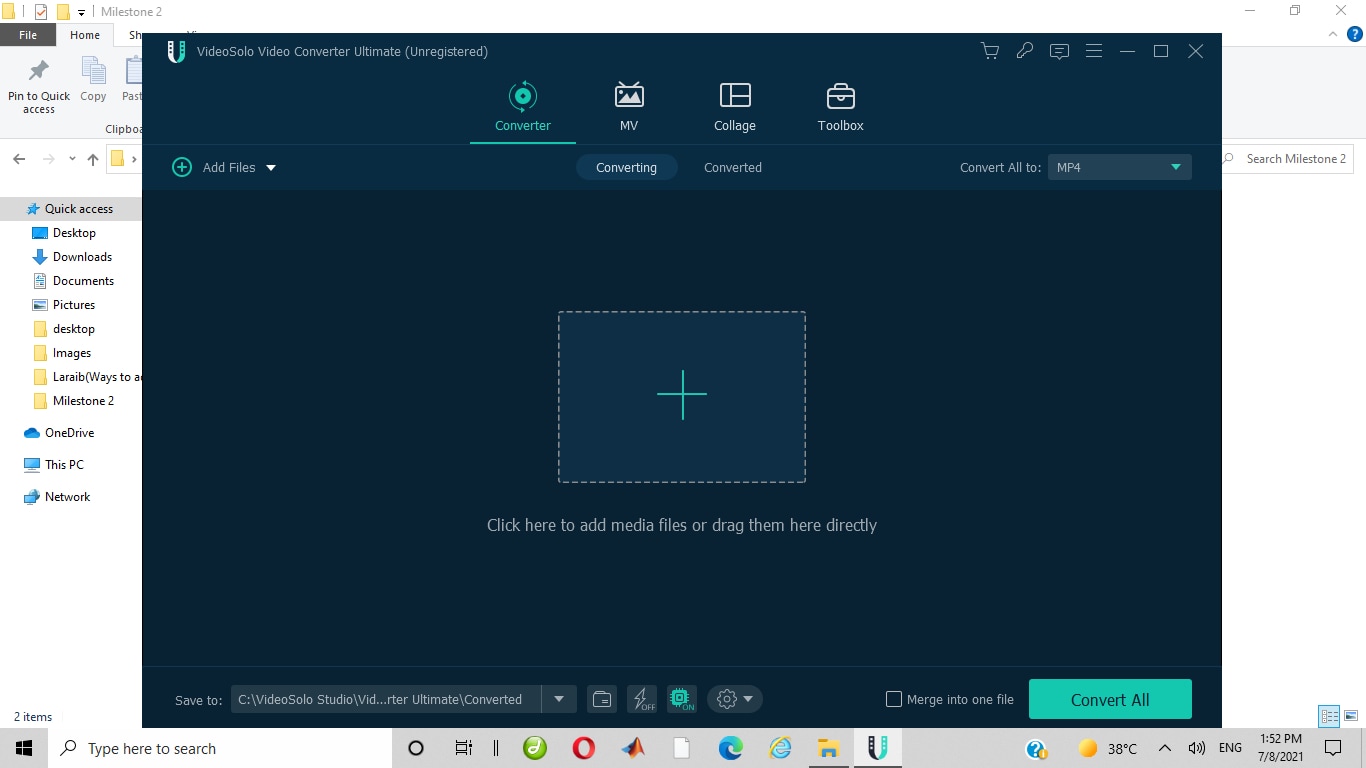Click the Add Files plus icon
The height and width of the screenshot is (768, 1366).
[x=182, y=167]
